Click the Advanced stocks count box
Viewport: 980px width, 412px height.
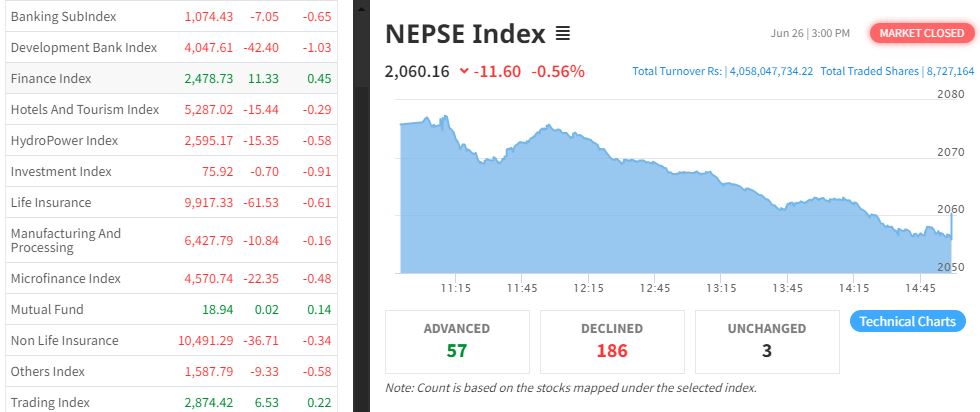pos(456,340)
